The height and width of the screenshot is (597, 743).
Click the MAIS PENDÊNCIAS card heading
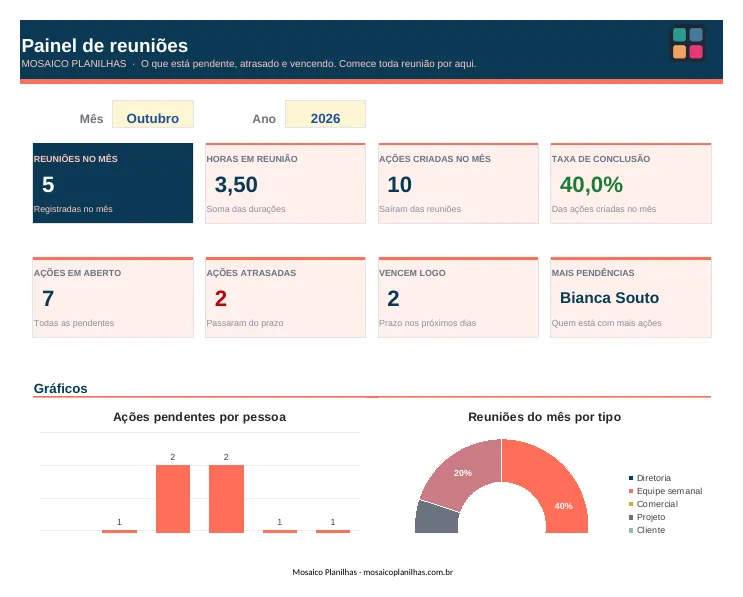(593, 273)
